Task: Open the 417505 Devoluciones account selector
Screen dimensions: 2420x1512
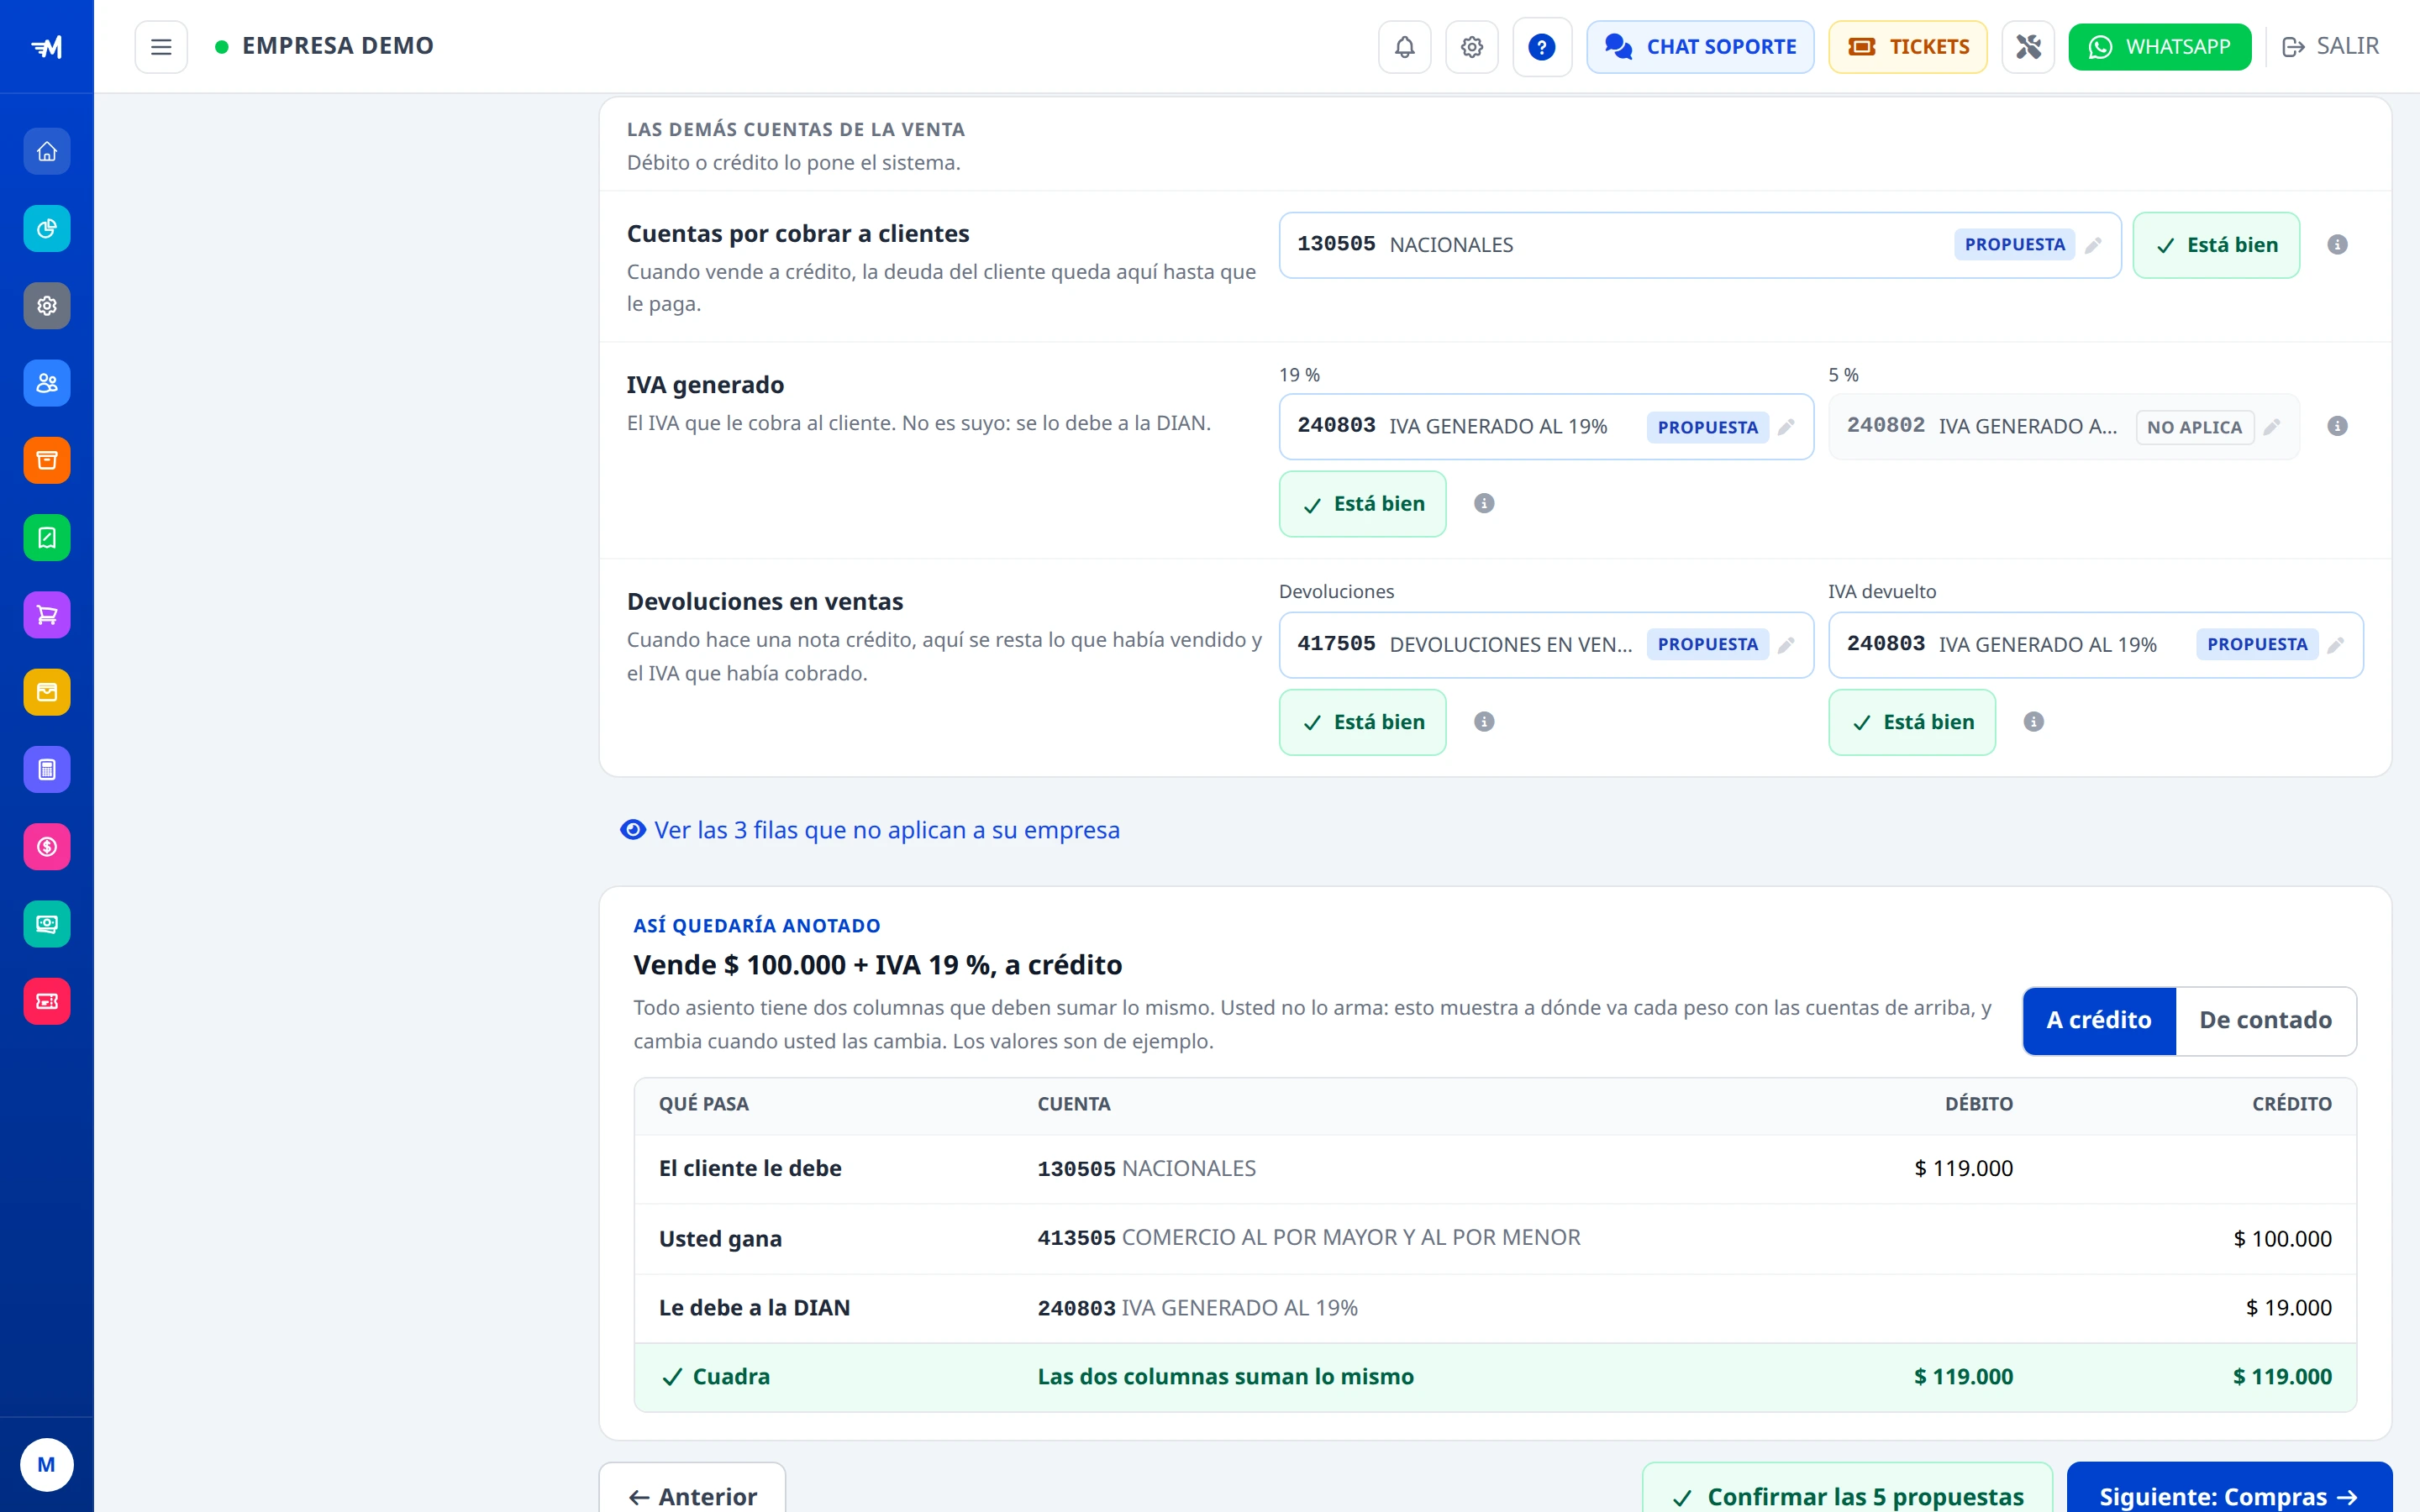Action: click(1545, 645)
